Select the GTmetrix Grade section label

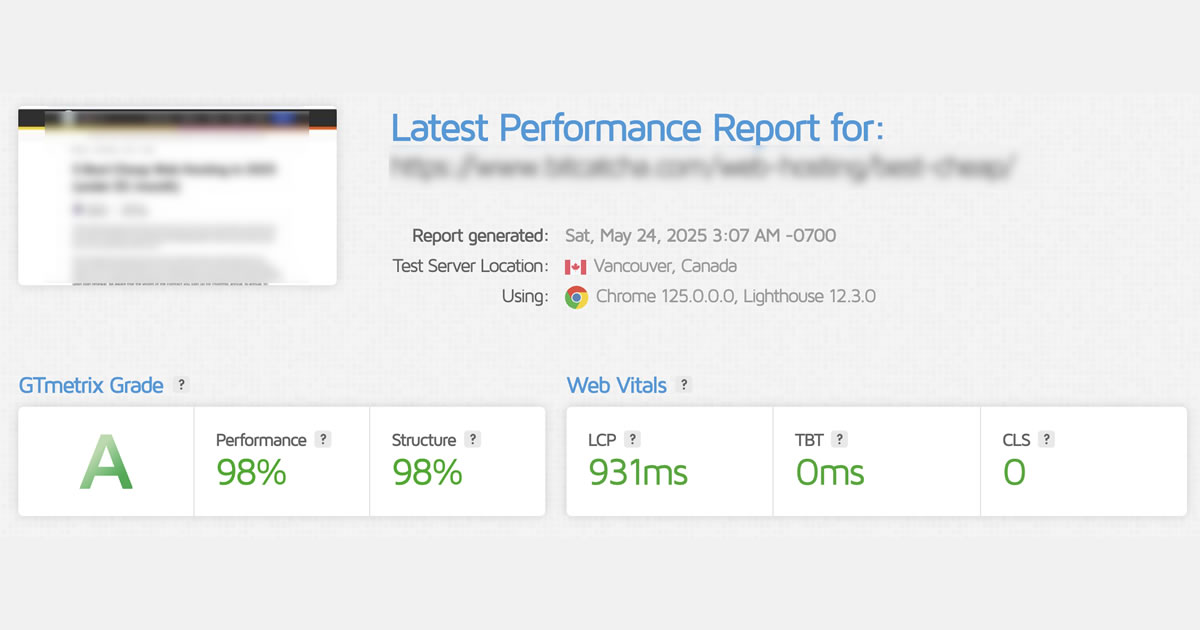pos(91,385)
